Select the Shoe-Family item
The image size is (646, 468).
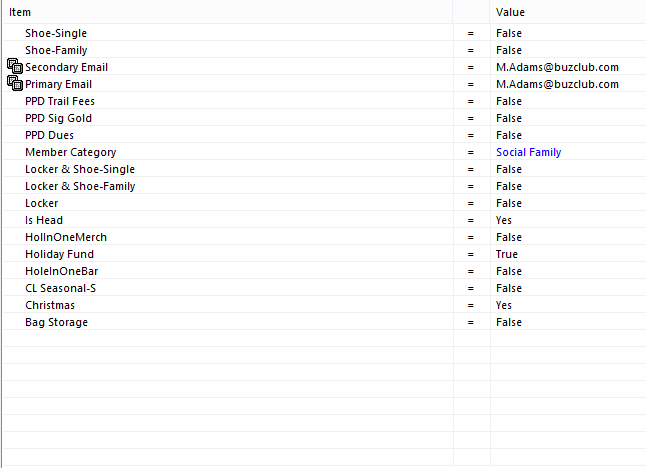point(56,50)
